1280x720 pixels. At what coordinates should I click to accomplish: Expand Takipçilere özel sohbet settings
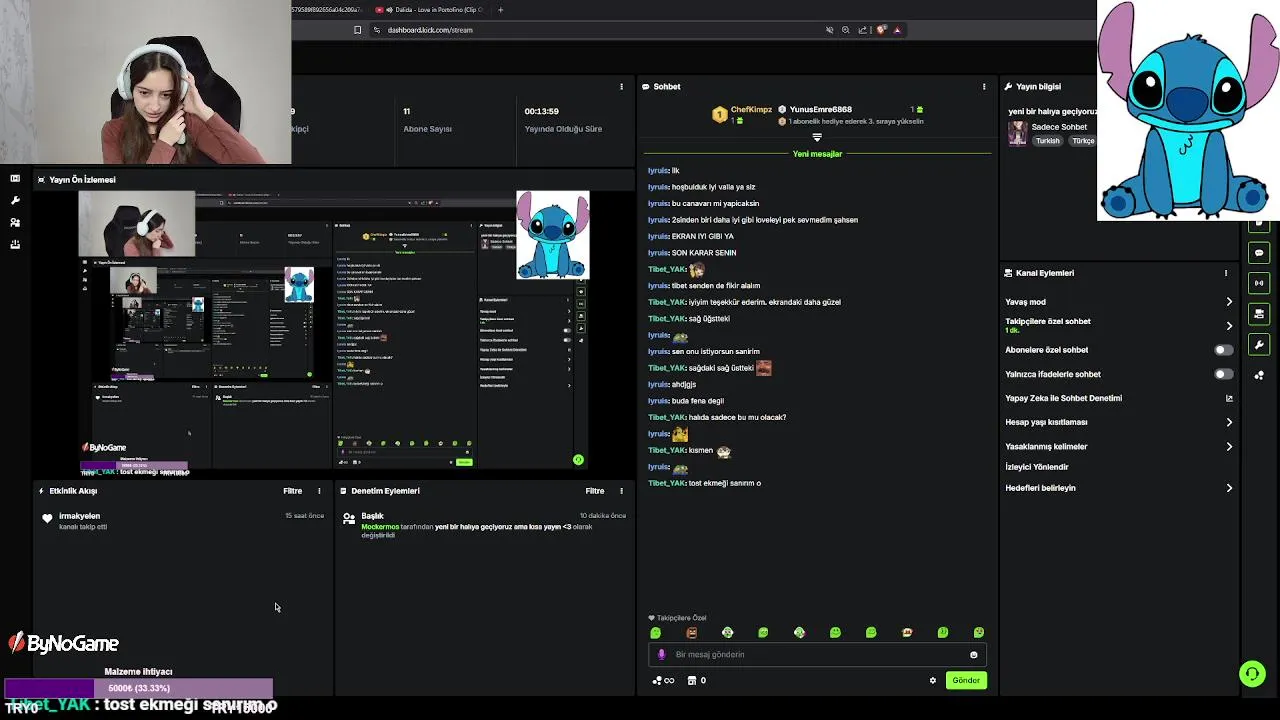tap(1229, 326)
